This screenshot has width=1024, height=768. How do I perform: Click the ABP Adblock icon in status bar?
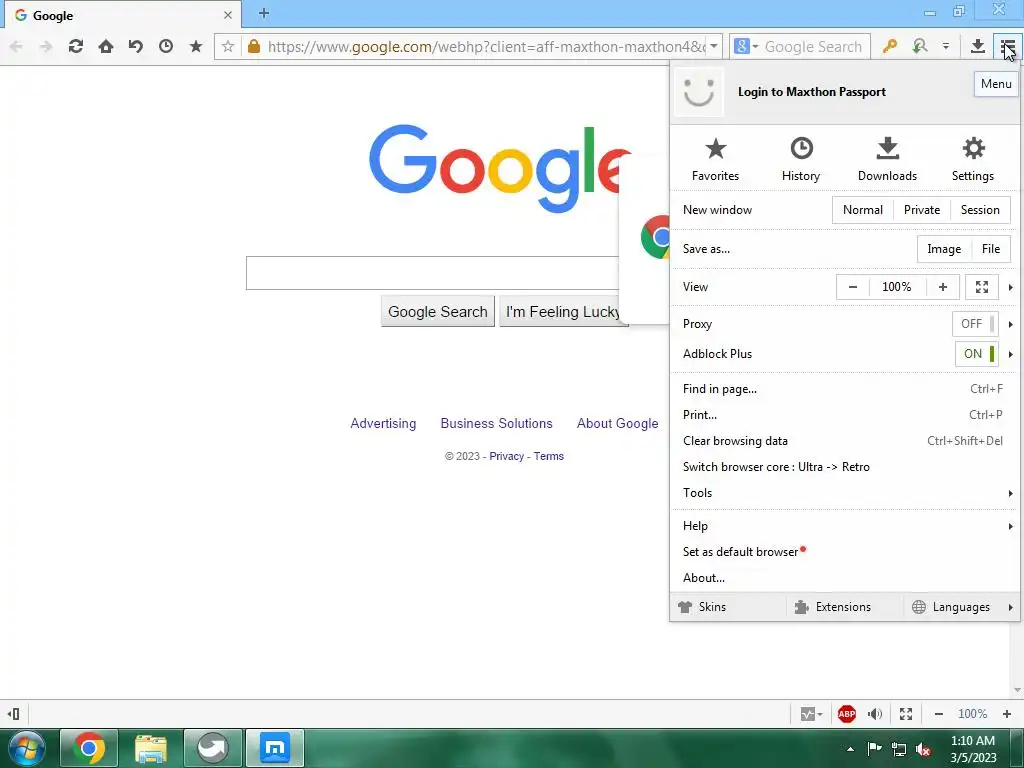847,714
